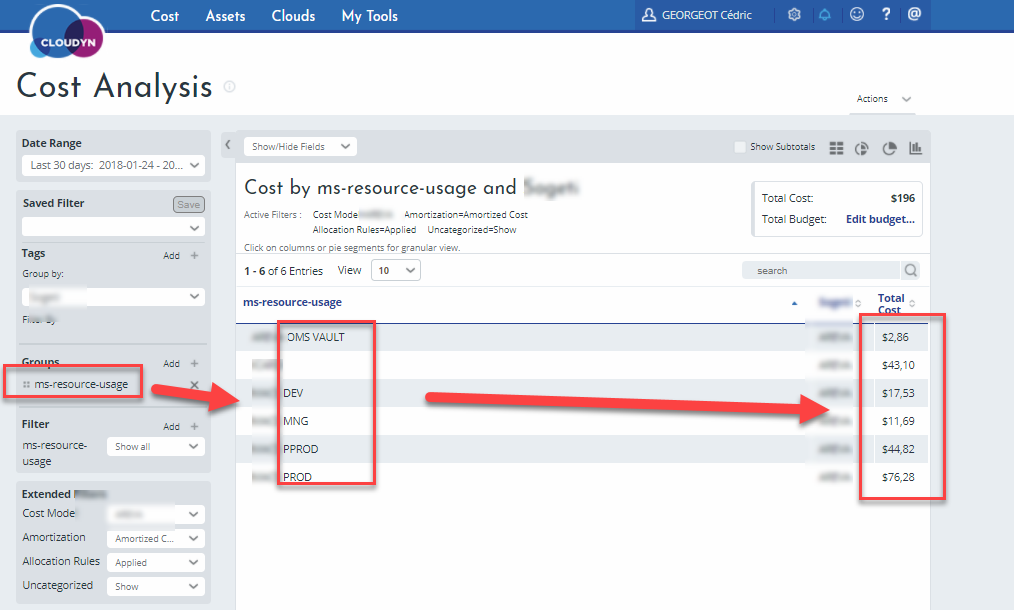The width and height of the screenshot is (1014, 610).
Task: Select the DEV row
Action: 582,393
